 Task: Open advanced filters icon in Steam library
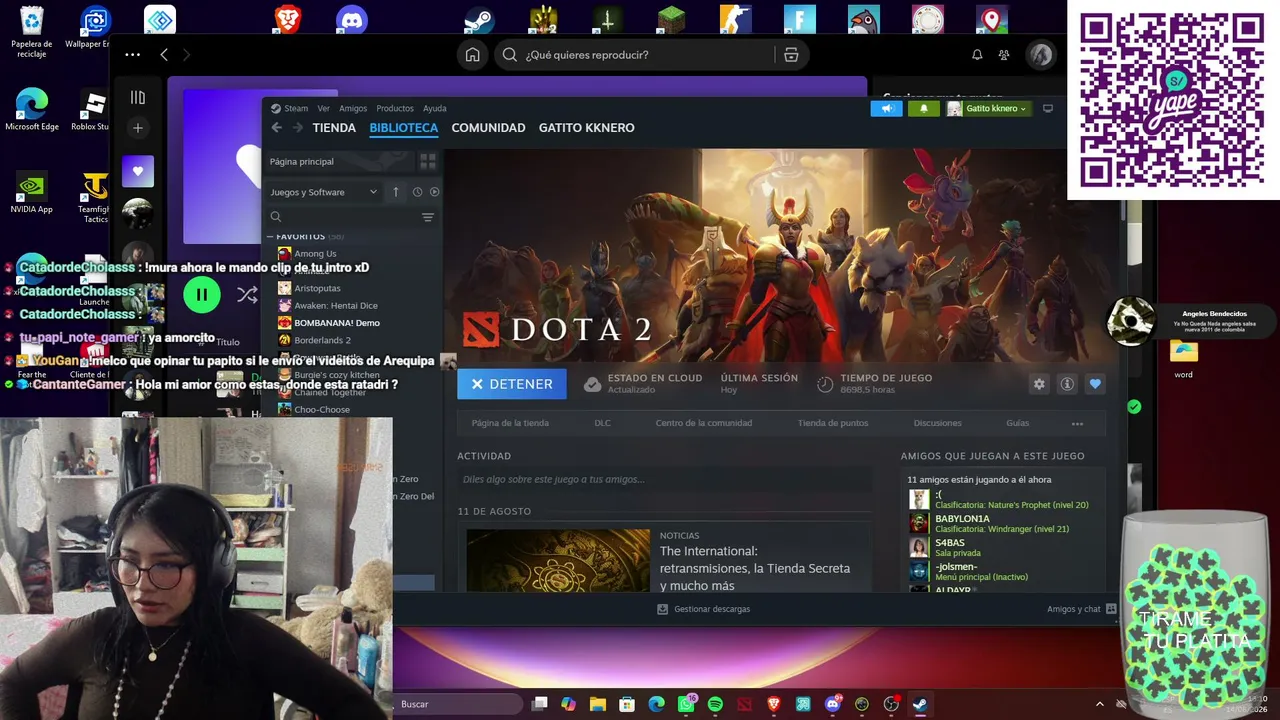point(428,217)
